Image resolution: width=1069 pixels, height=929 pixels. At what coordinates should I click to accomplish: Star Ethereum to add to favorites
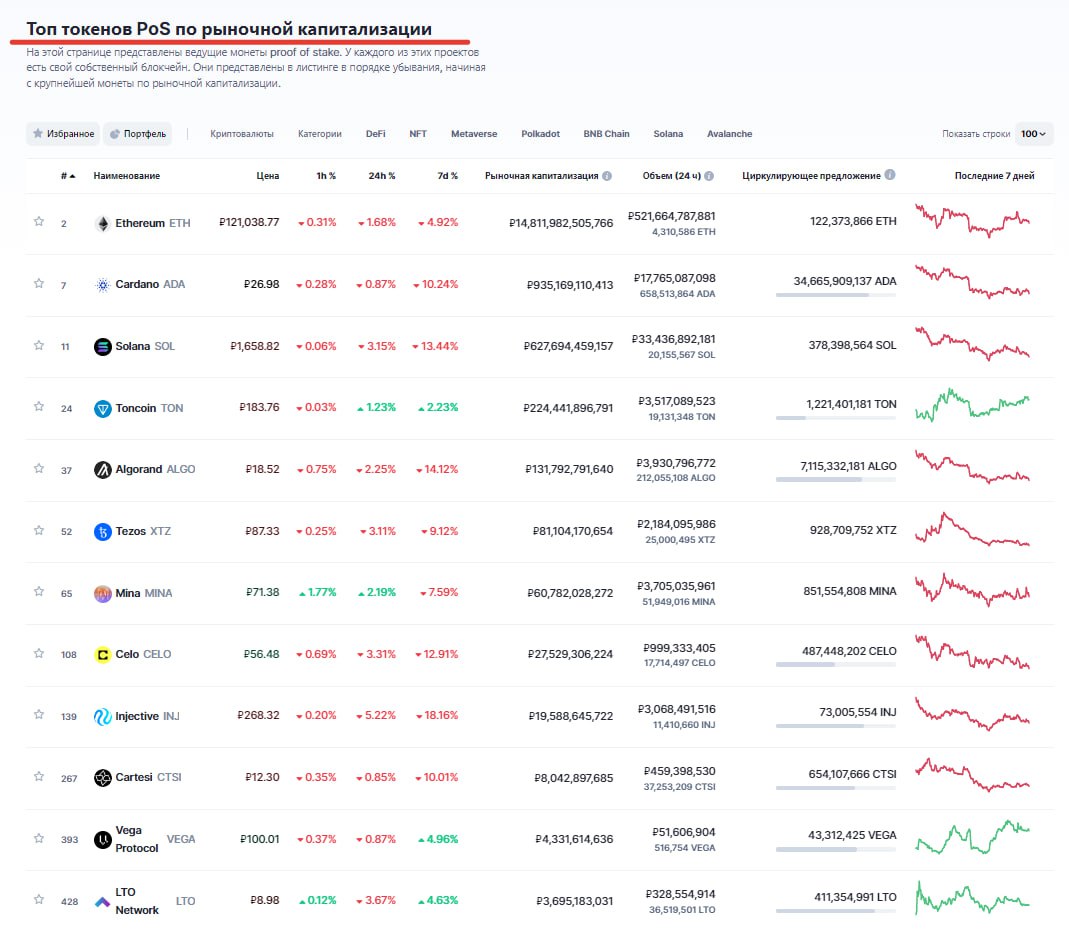39,222
